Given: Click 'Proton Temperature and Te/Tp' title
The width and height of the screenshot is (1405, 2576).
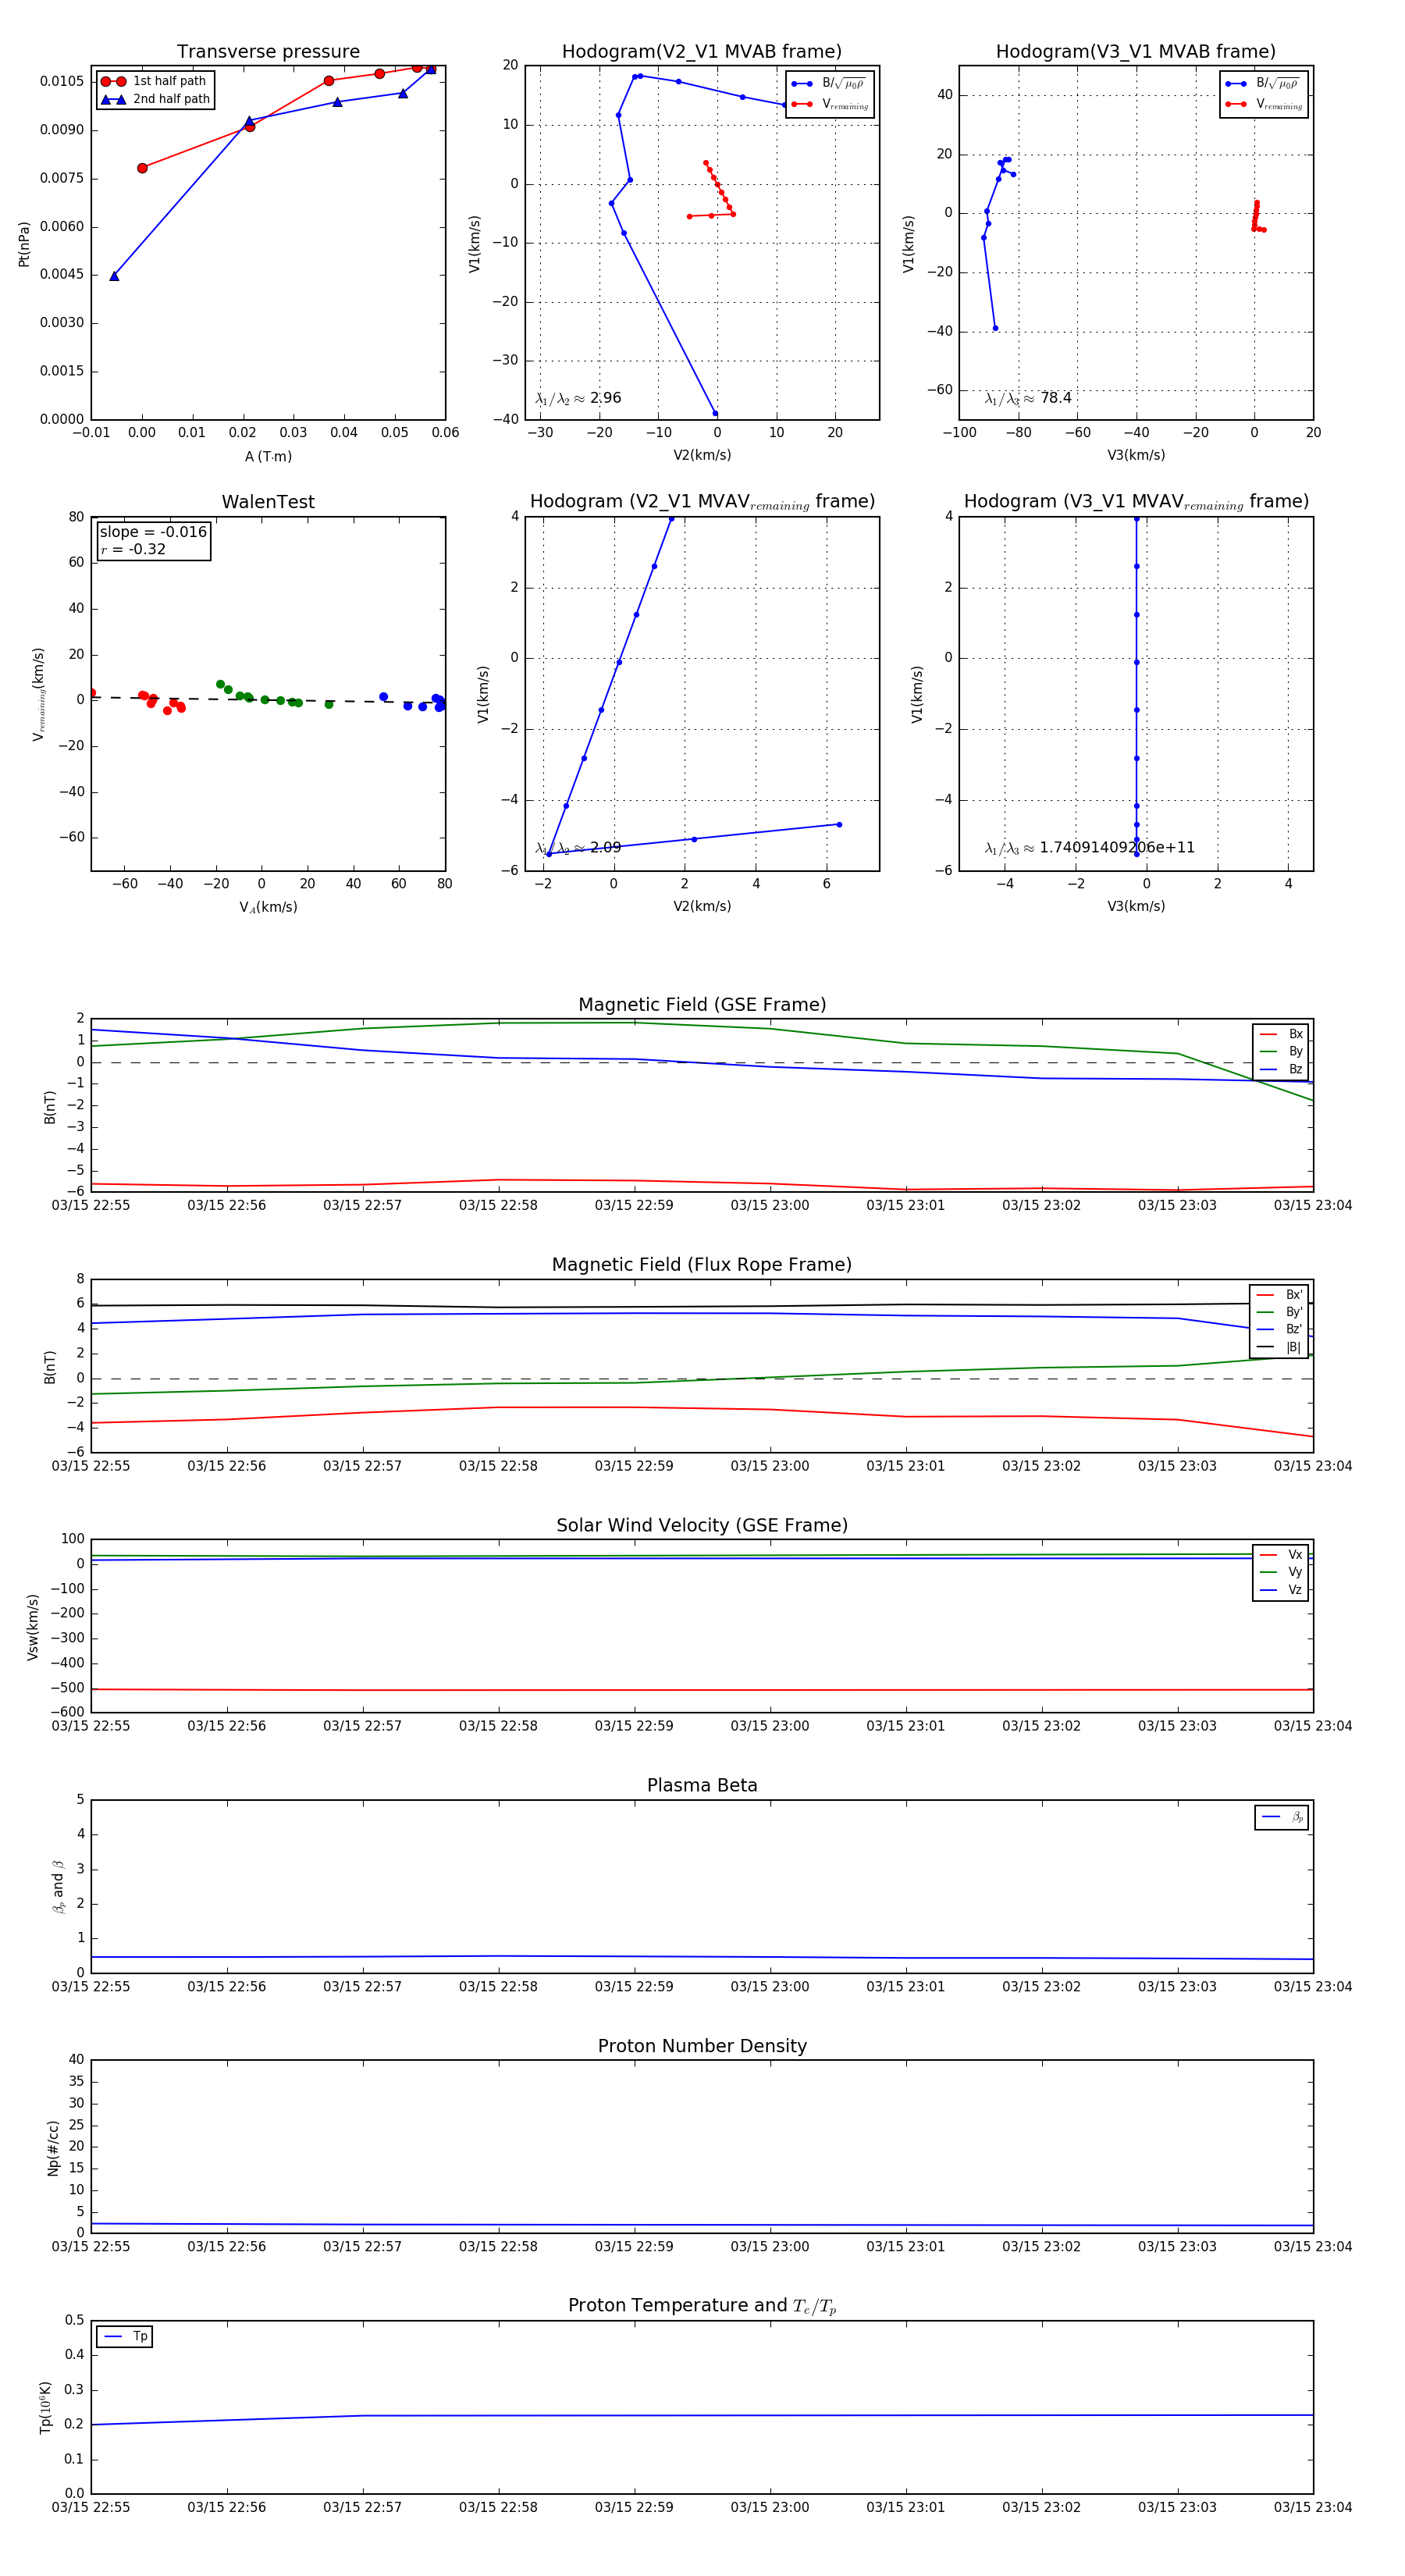Looking at the screenshot, I should click(x=702, y=2306).
